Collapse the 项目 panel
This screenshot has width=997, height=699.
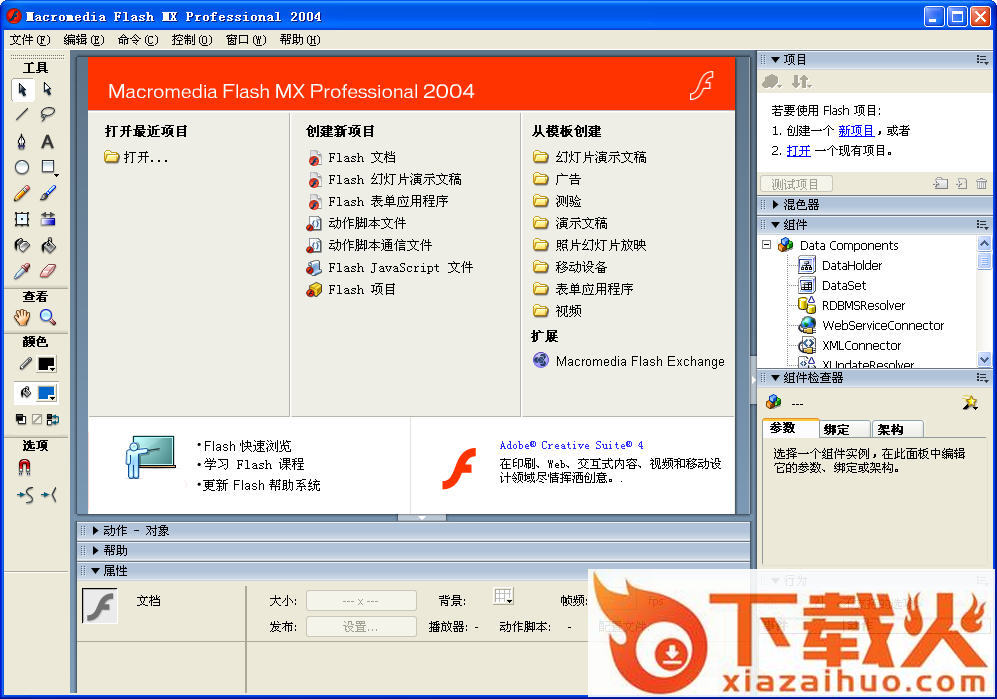775,60
